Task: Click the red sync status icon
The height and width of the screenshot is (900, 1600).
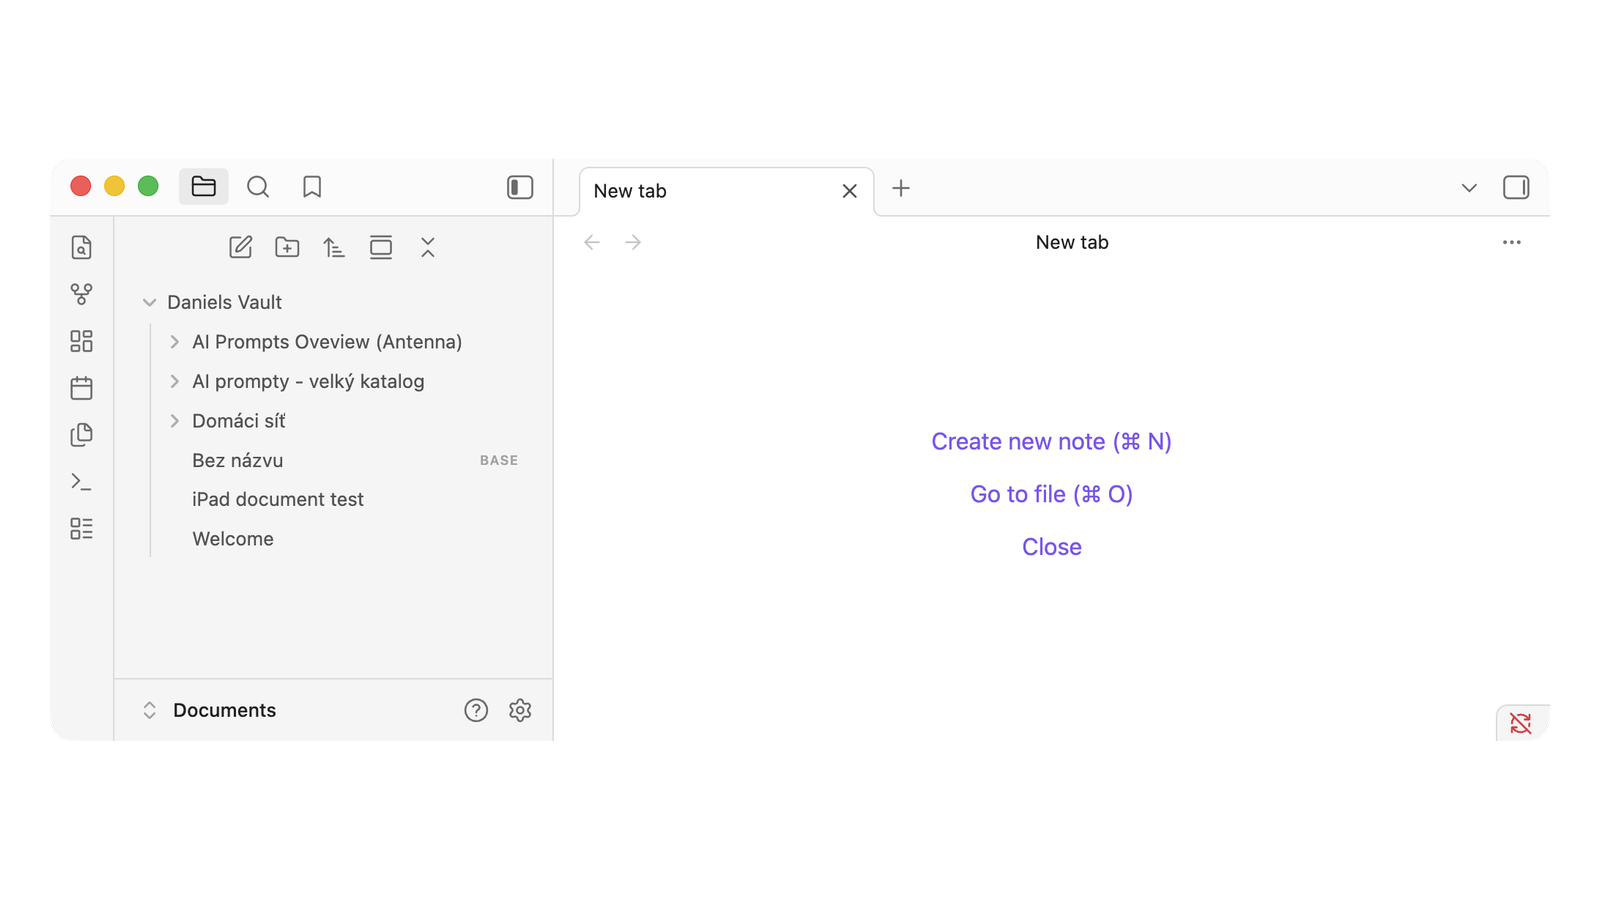Action: (x=1521, y=723)
